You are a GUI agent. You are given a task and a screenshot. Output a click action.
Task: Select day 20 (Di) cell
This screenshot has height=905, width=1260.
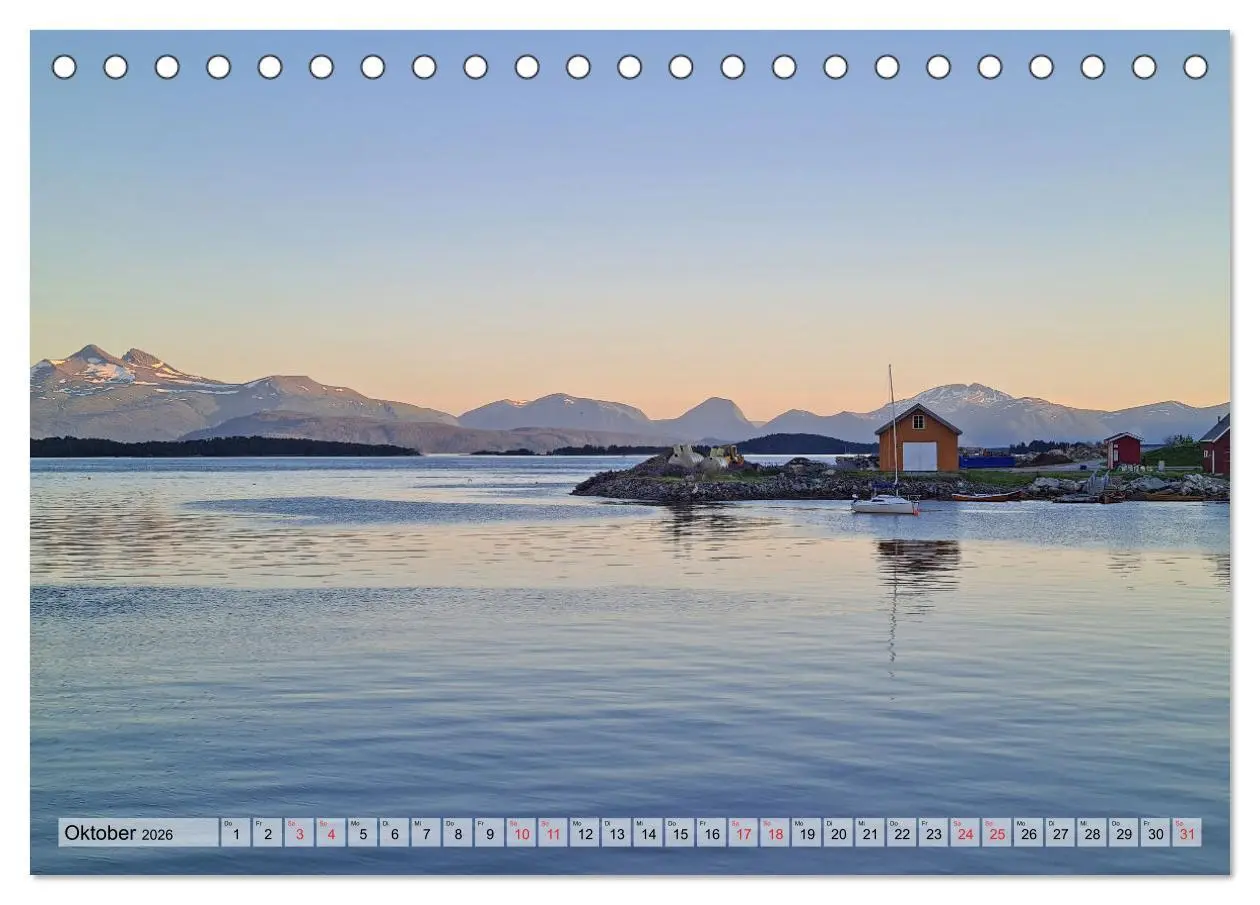(839, 833)
